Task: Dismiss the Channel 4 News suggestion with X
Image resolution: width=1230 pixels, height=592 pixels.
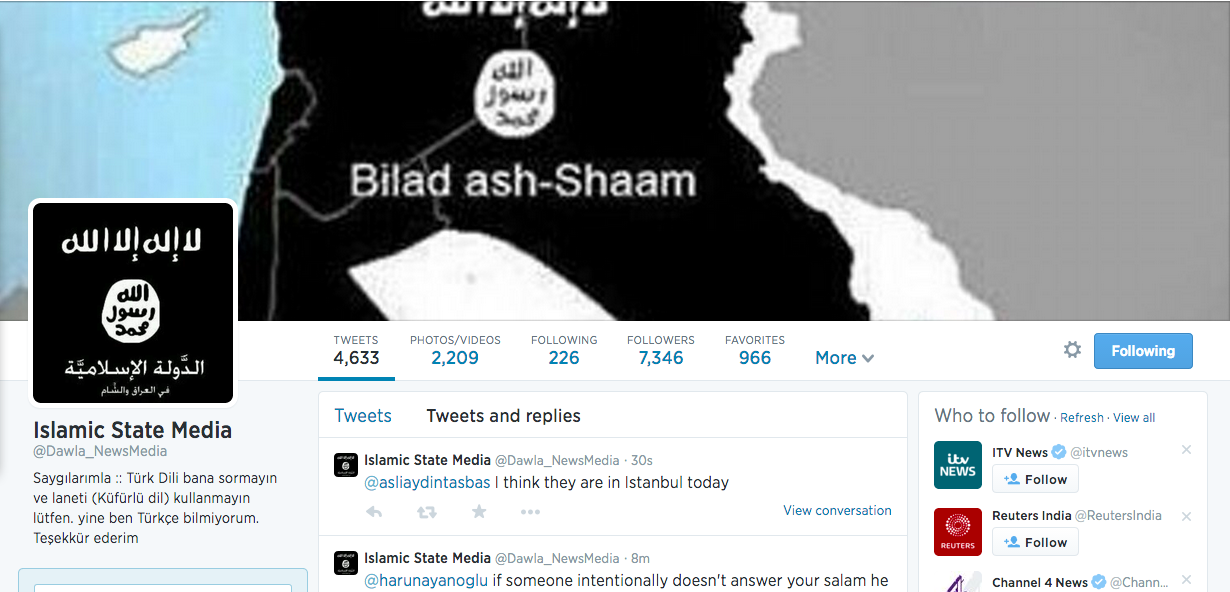Action: point(1186,580)
